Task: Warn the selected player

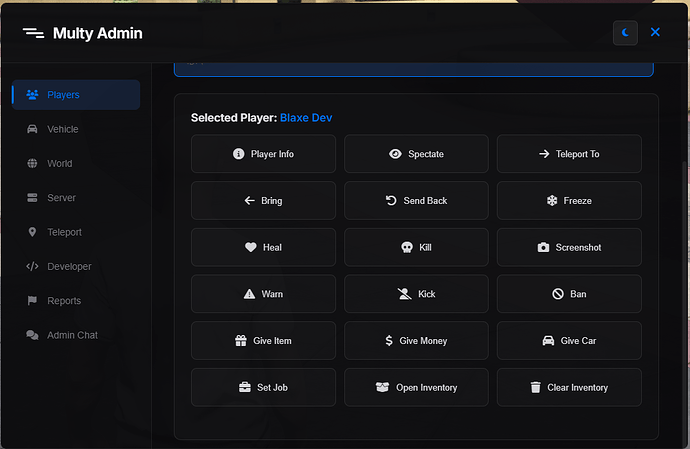Action: click(263, 294)
